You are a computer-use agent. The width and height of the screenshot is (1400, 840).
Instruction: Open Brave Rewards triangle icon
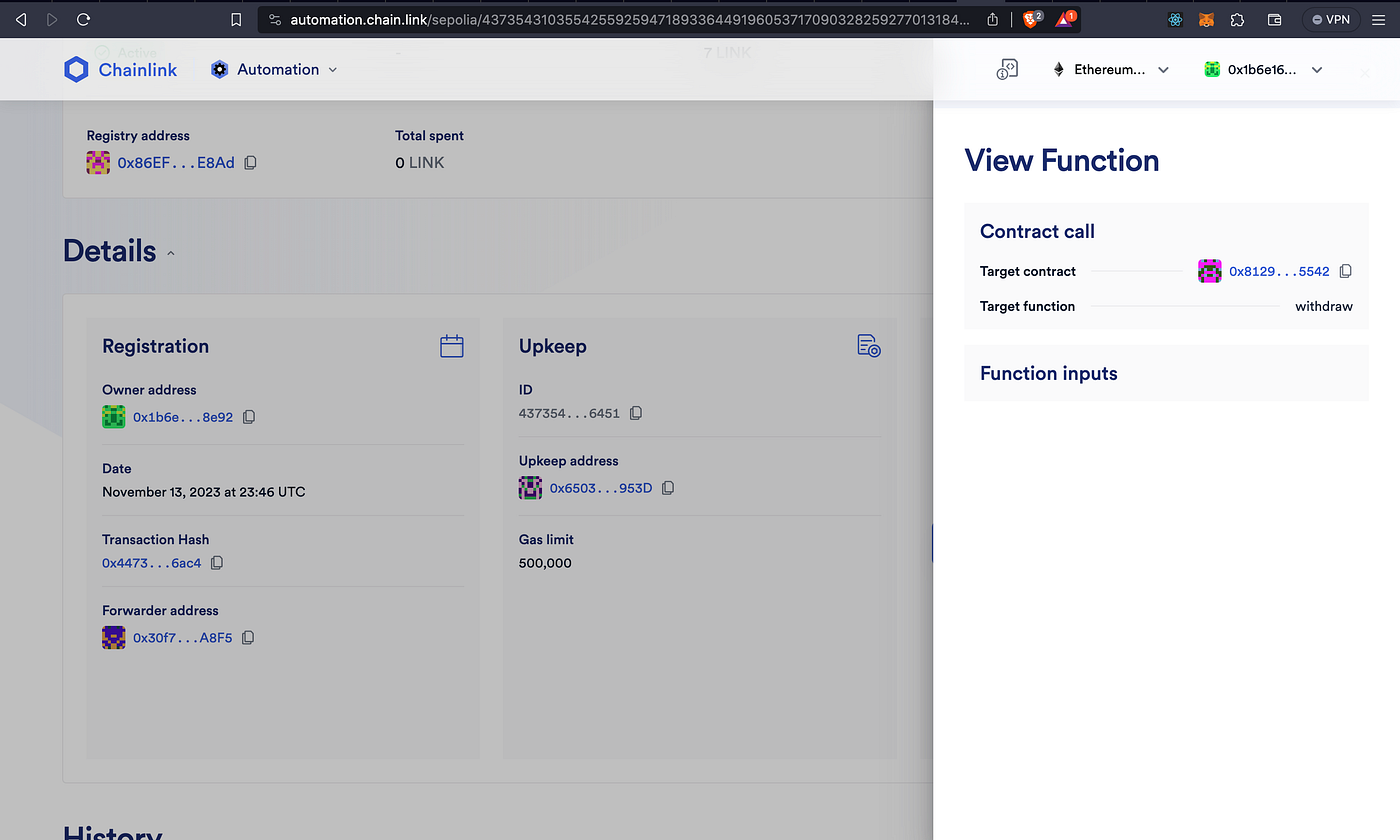(1064, 19)
